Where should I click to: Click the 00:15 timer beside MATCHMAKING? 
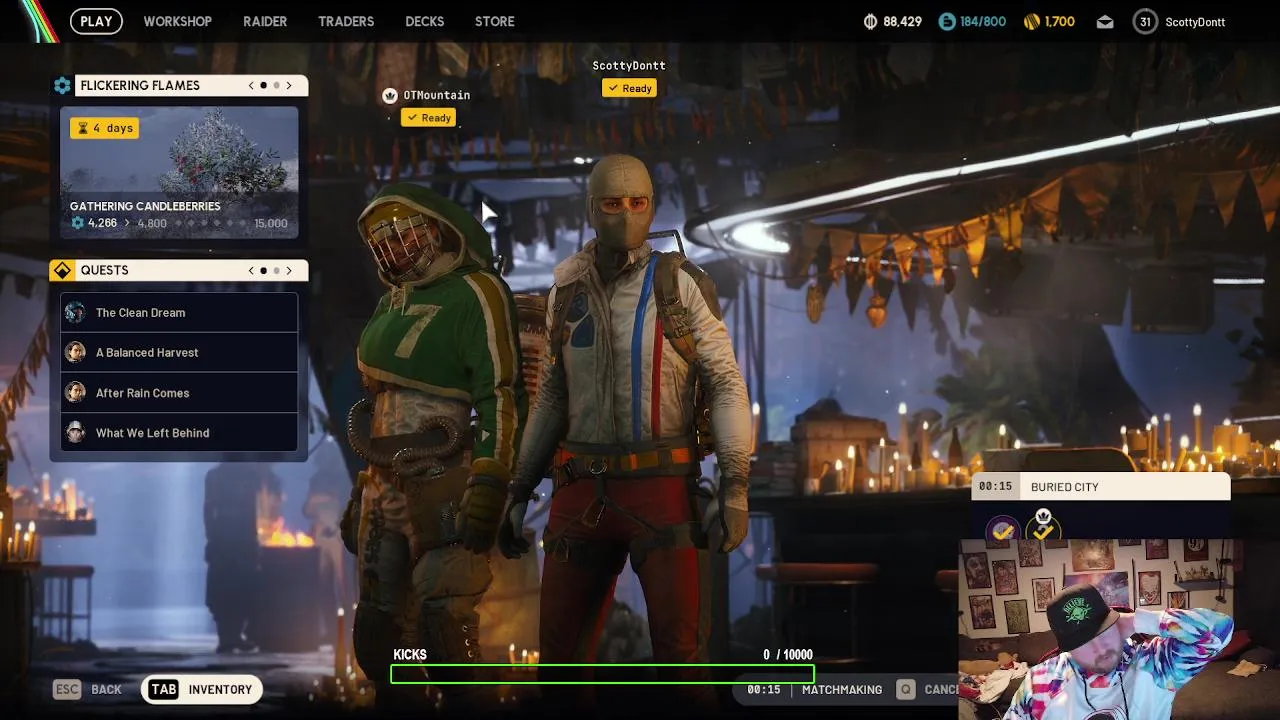(764, 690)
